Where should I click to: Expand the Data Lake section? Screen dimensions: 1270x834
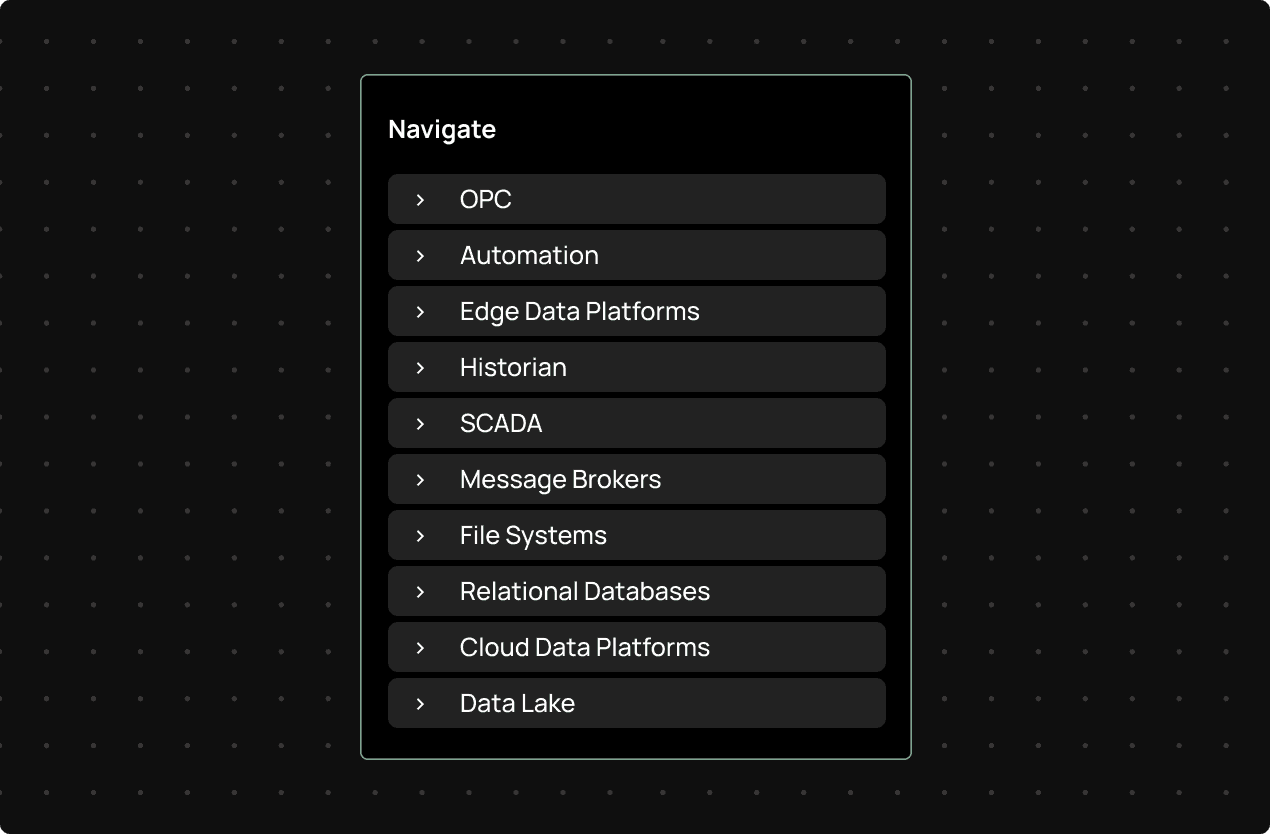tap(419, 703)
